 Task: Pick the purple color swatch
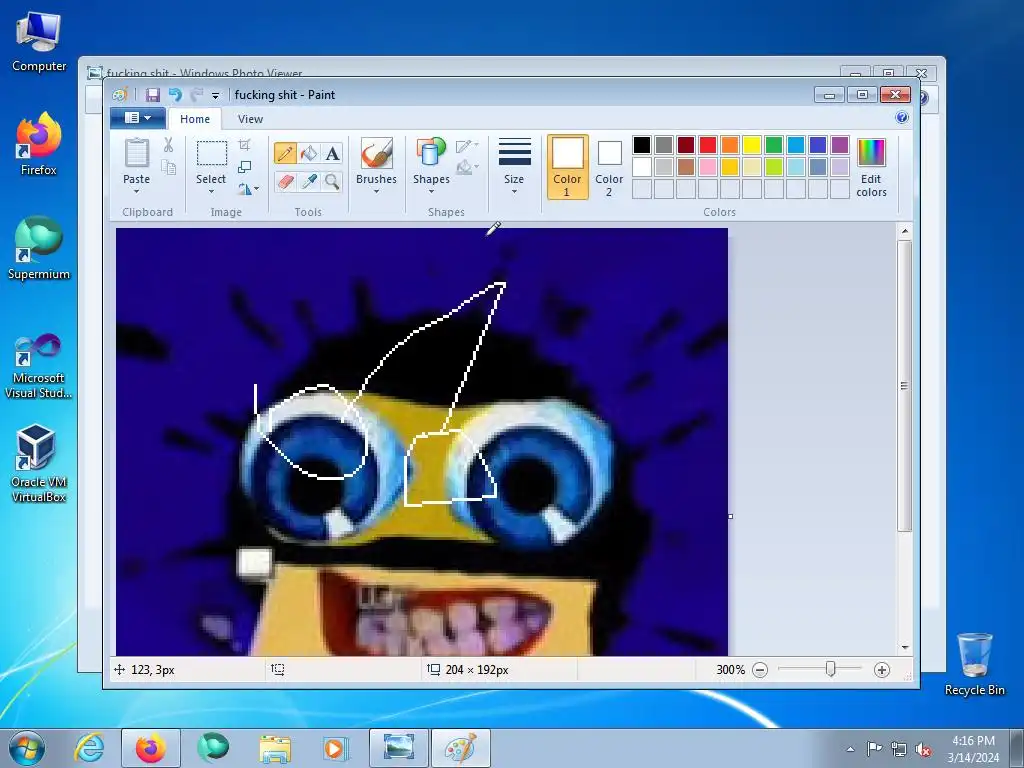pos(840,145)
